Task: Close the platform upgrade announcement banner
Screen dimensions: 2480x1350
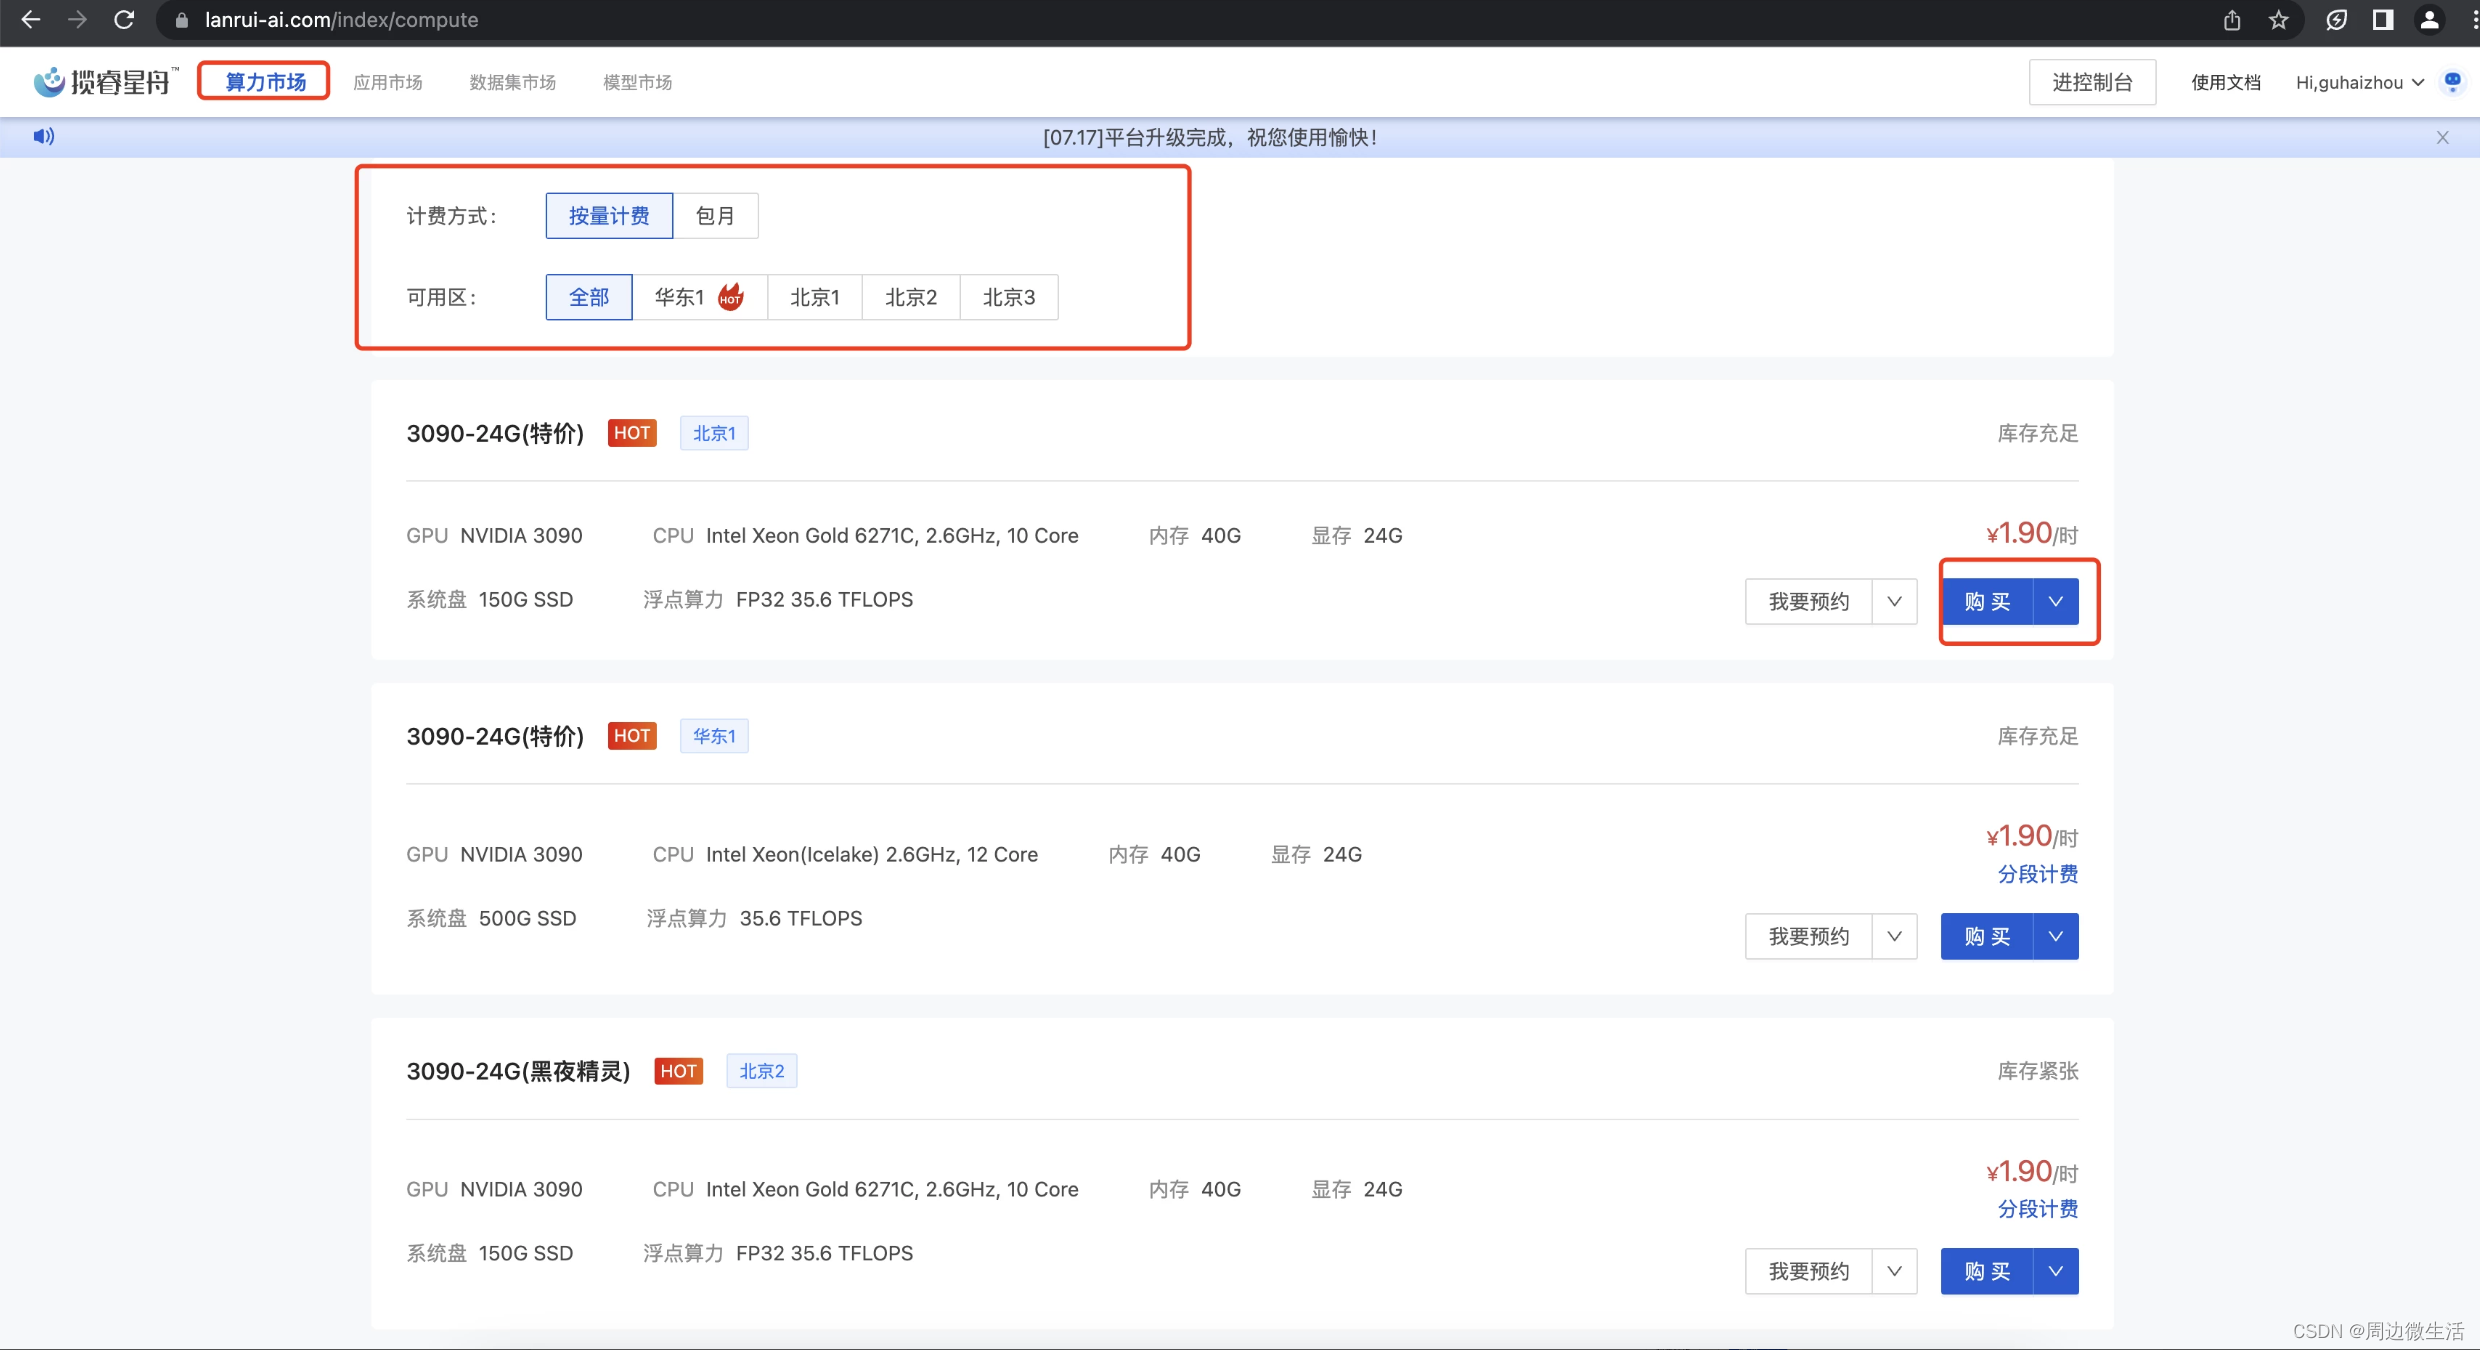Action: coord(2443,138)
